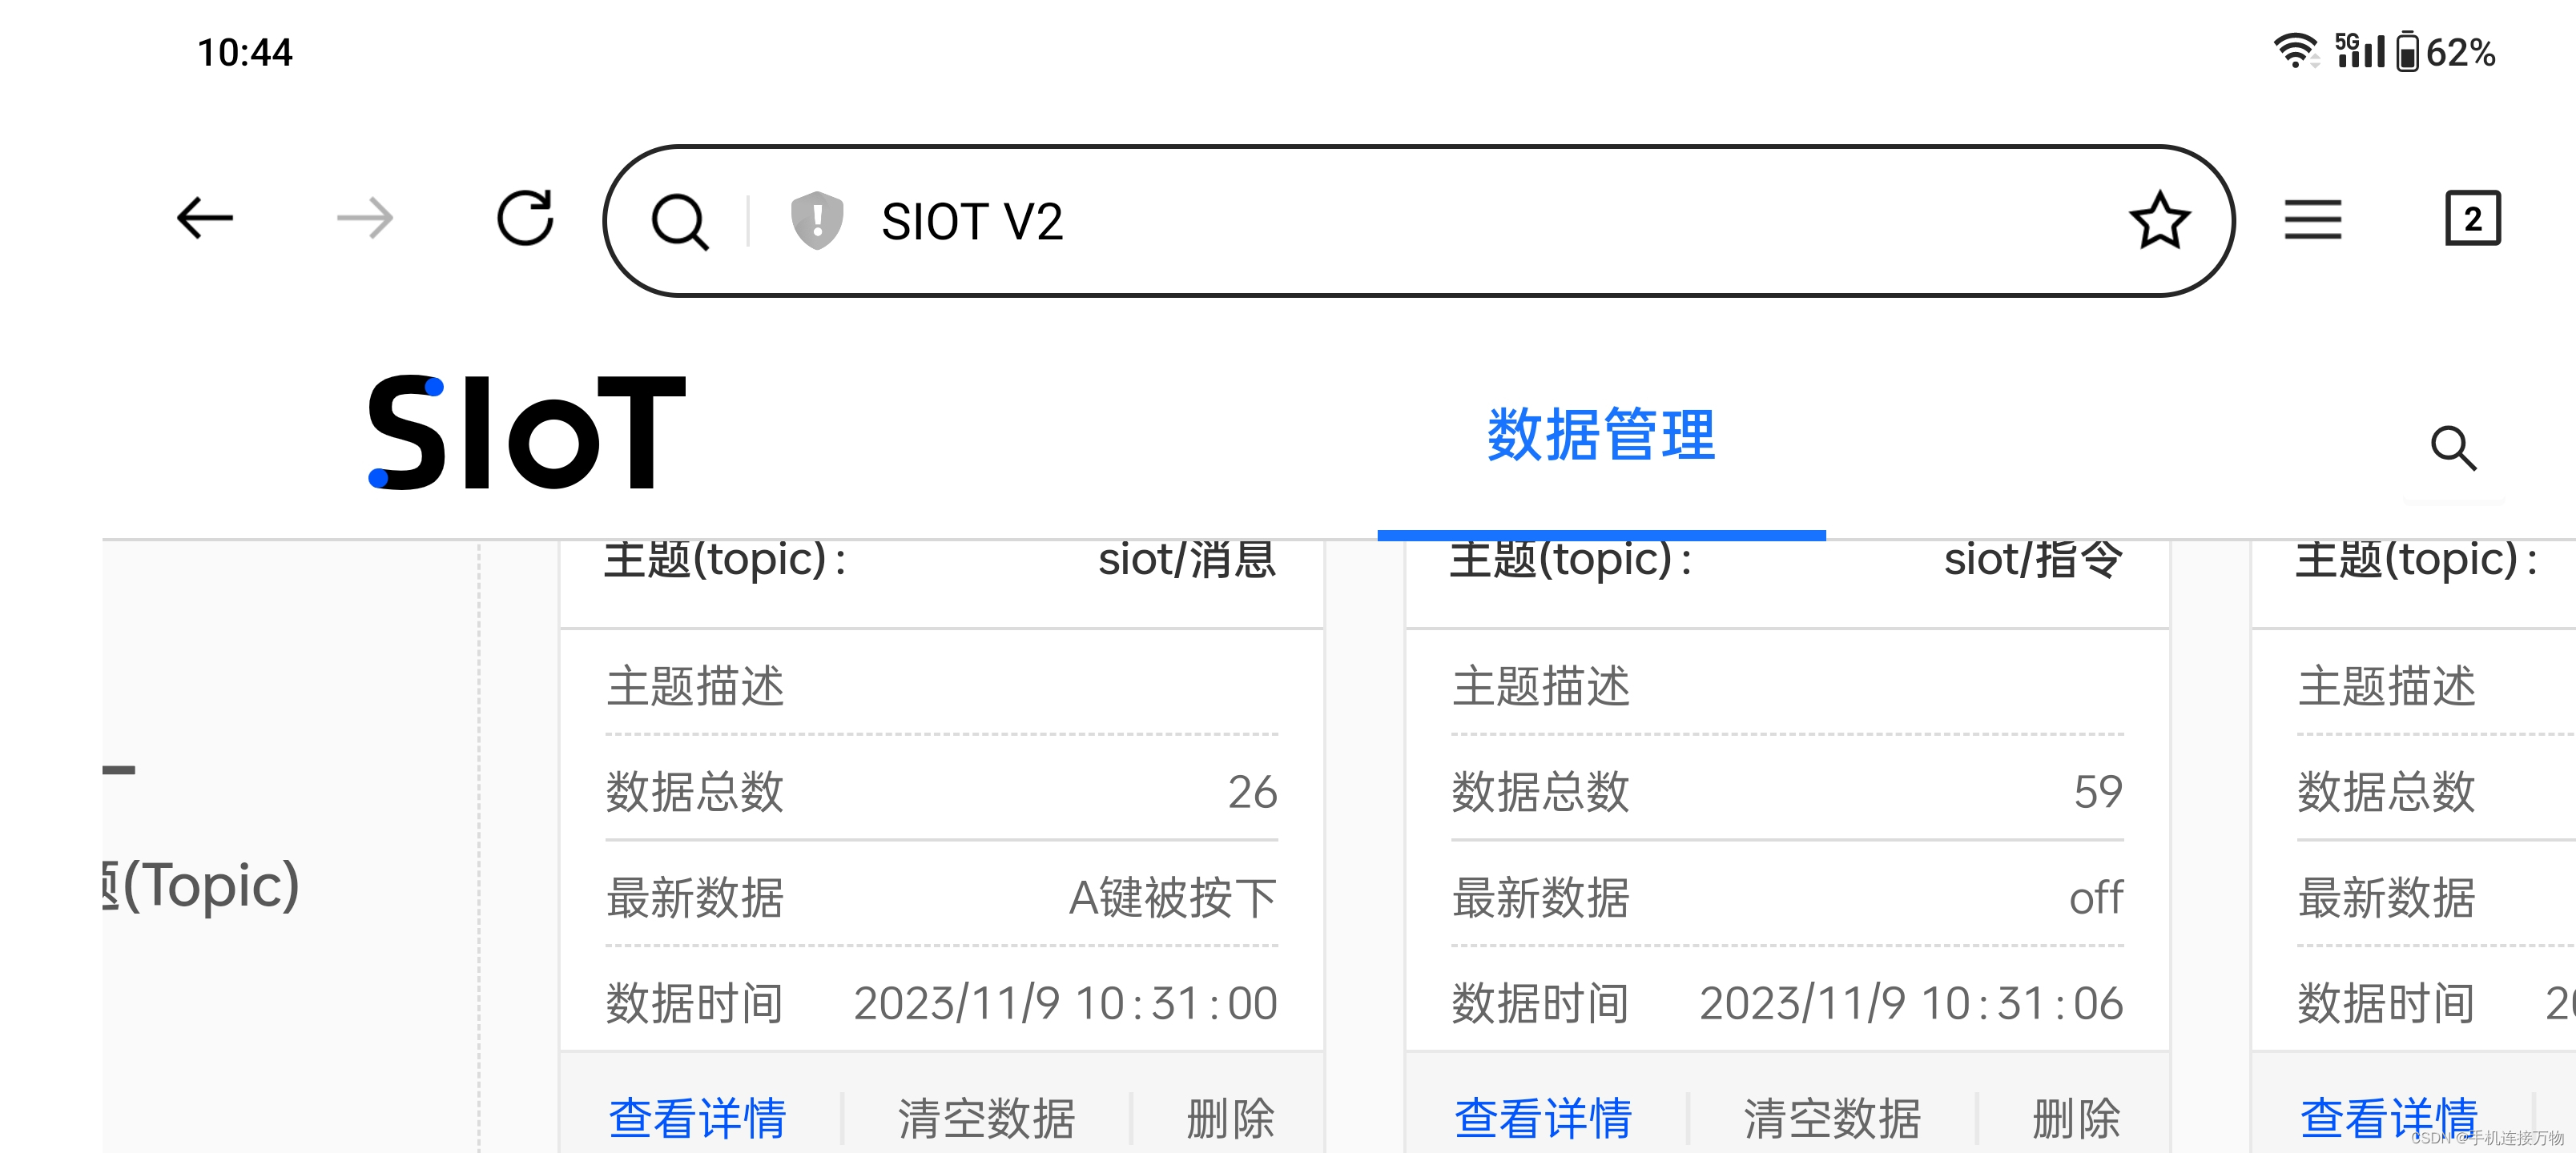The height and width of the screenshot is (1153, 2576).
Task: Click the forward navigation arrow
Action: [364, 218]
